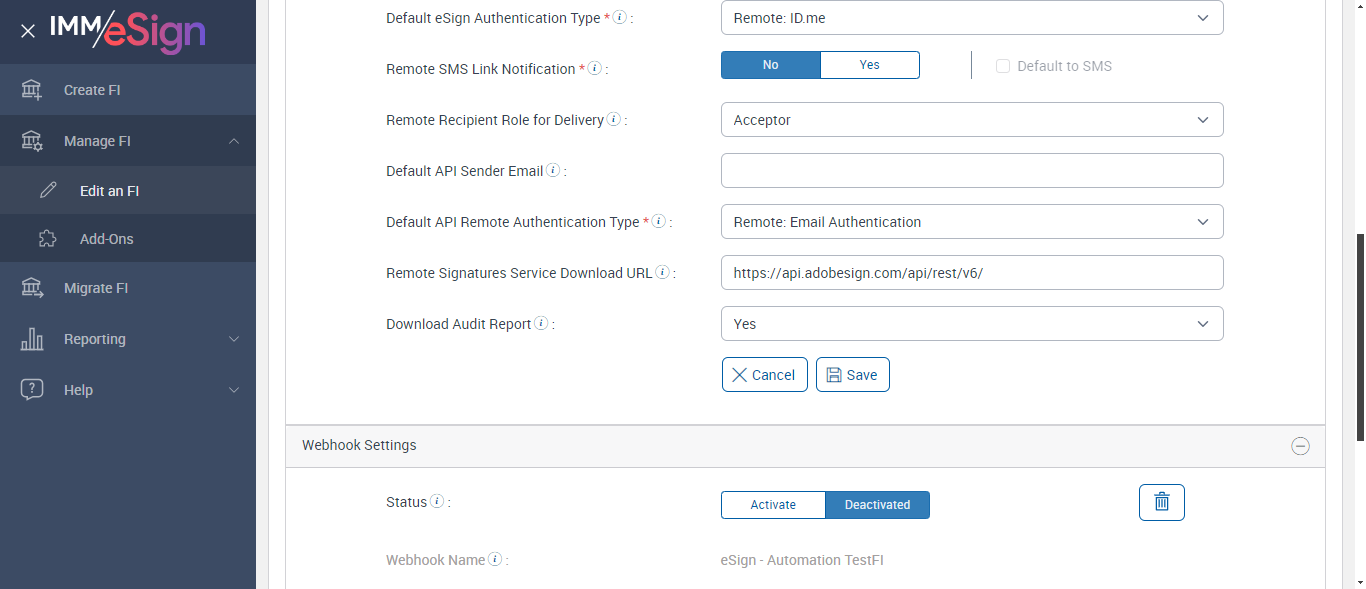Click the Cancel button
Viewport: 1366px width, 589px height.
pyautogui.click(x=764, y=375)
